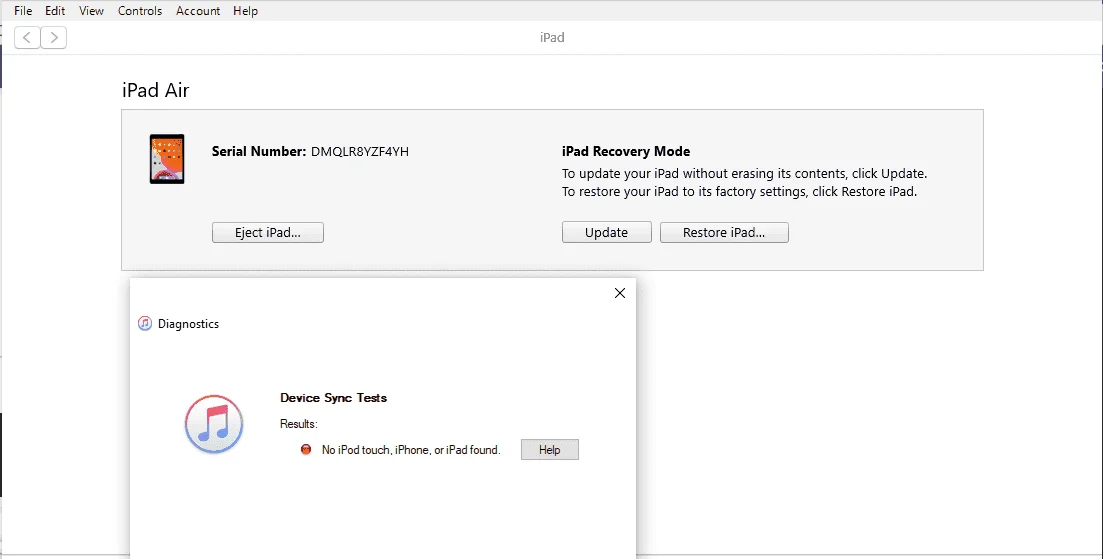The image size is (1103, 559).
Task: Click the red status indicator for sync result
Action: (x=306, y=449)
